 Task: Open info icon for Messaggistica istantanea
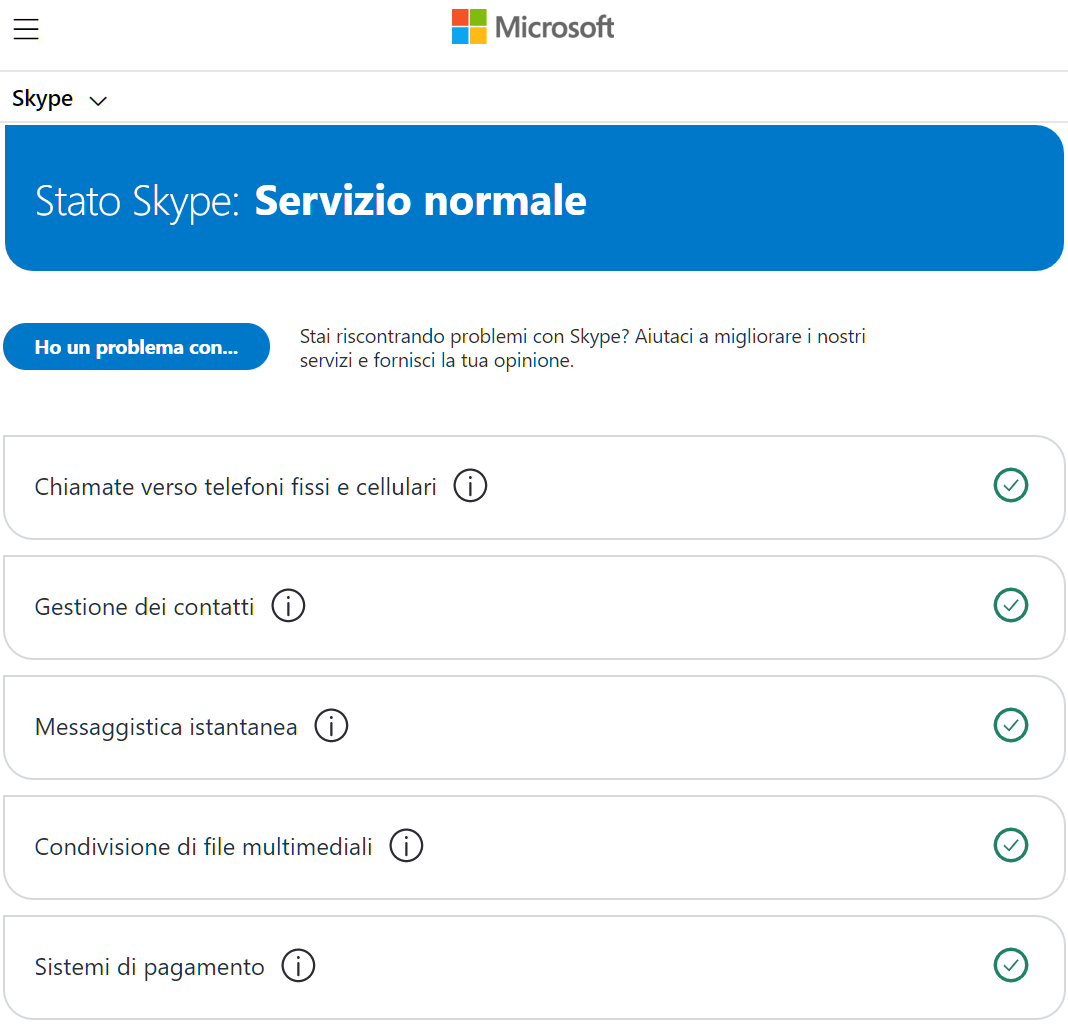[331, 726]
